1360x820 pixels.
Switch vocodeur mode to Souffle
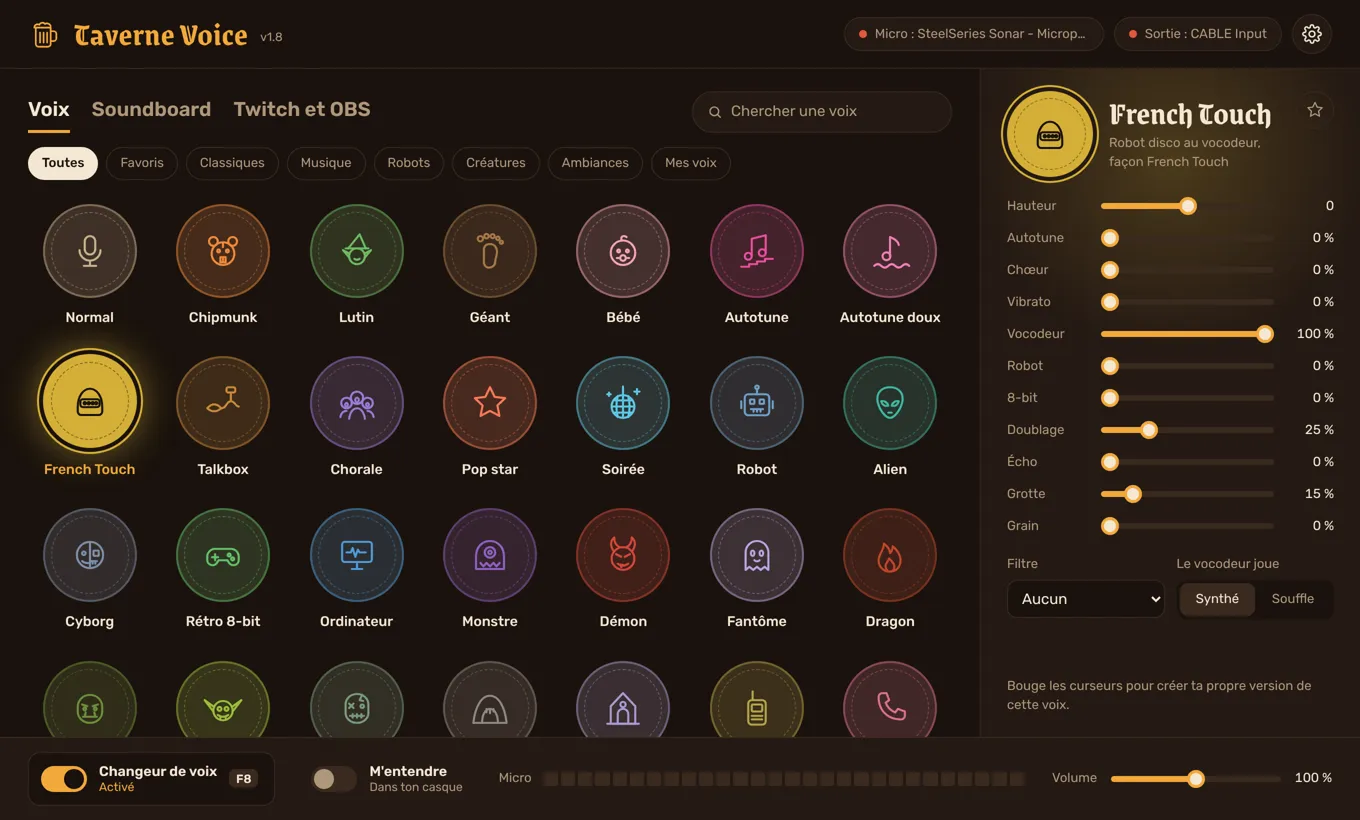pos(1292,599)
